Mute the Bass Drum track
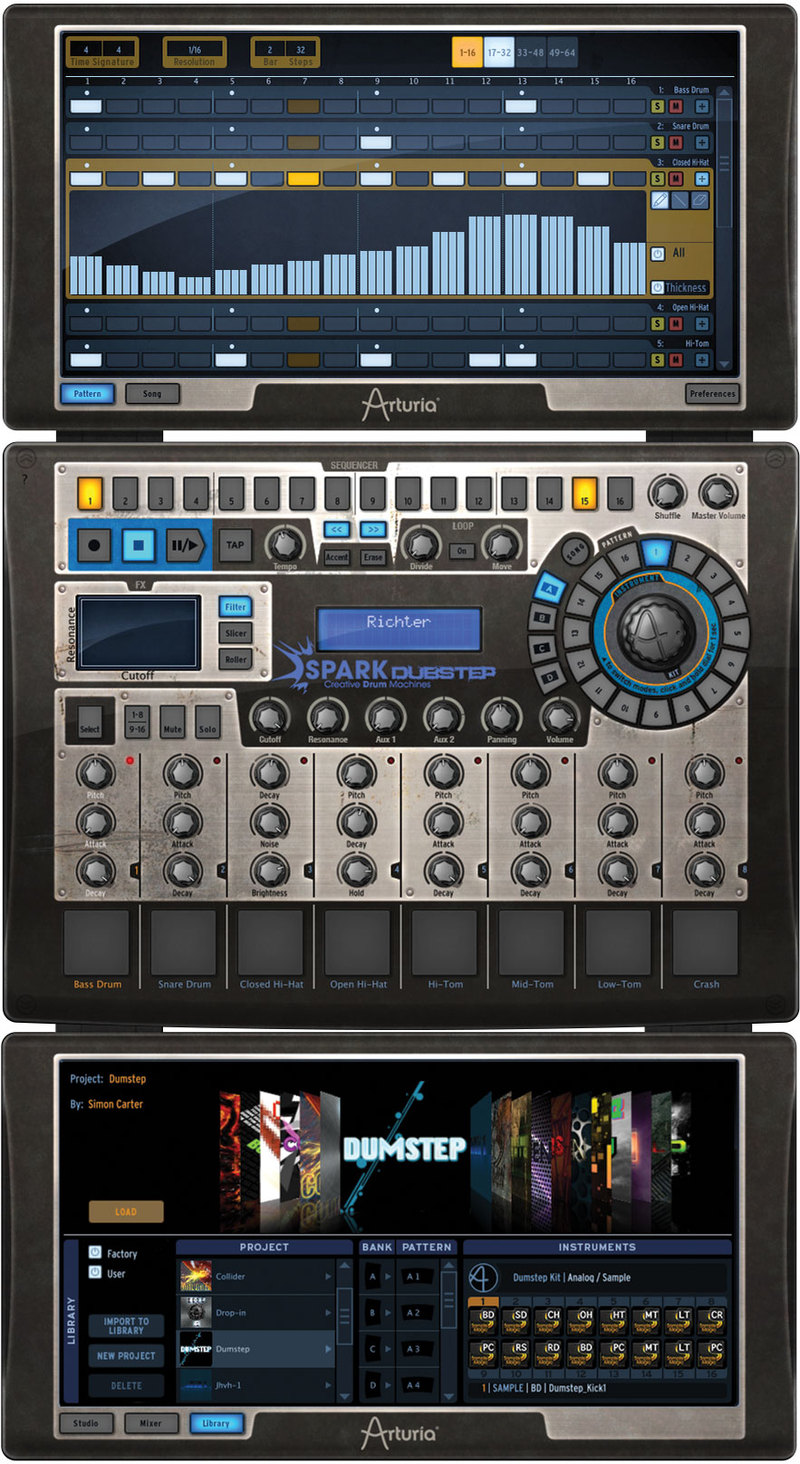 point(676,106)
